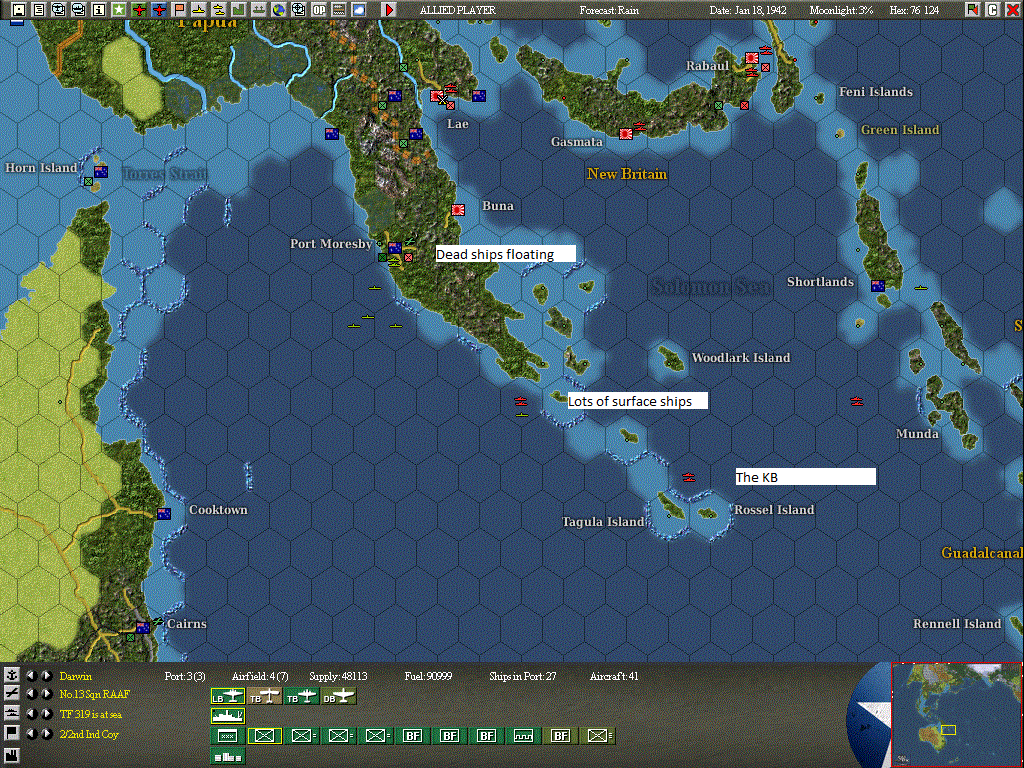Click the 'C' button in top bar
This screenshot has width=1024, height=768.
pos(993,10)
